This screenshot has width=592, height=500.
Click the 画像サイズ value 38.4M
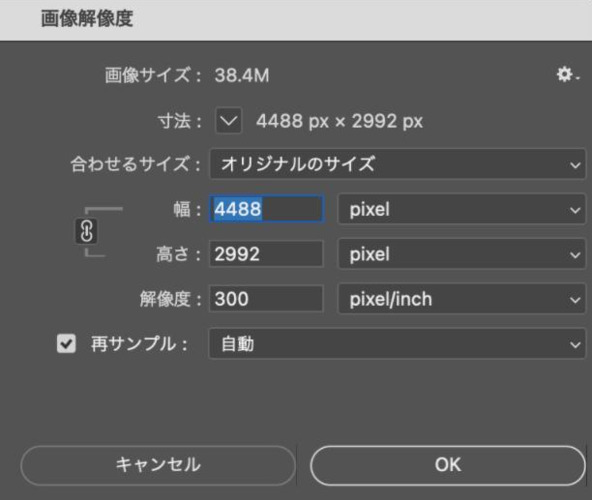242,75
